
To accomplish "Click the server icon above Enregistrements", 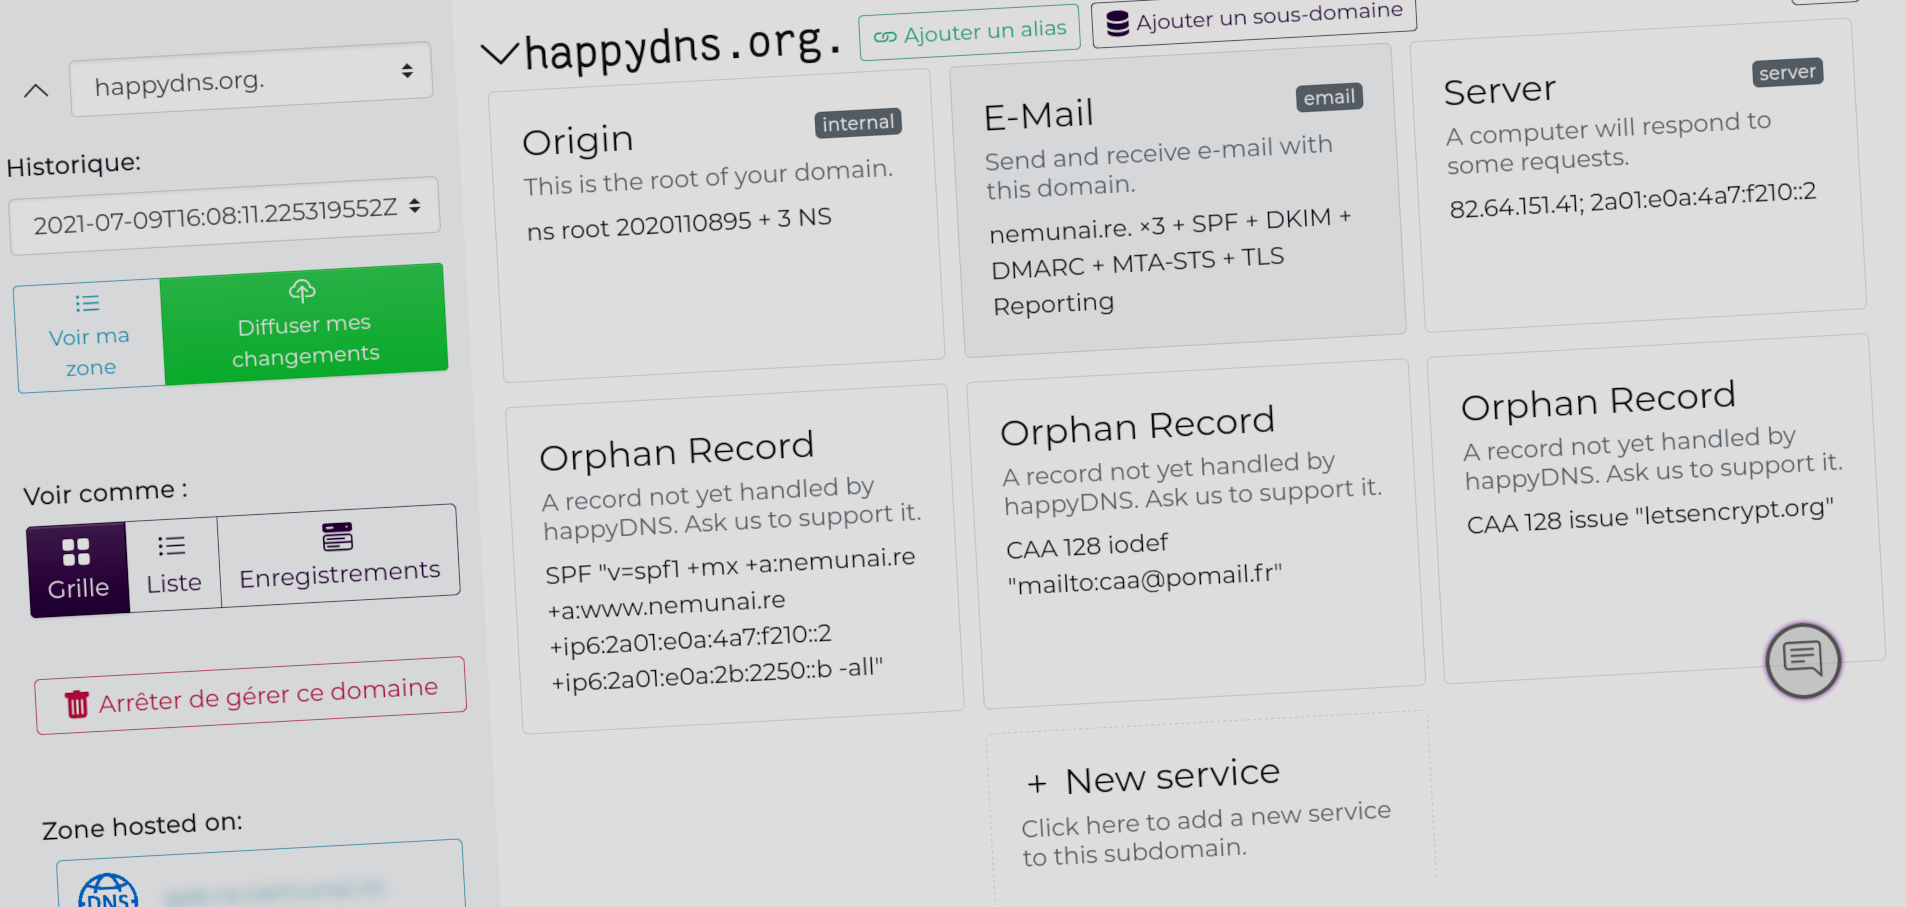I will point(337,536).
